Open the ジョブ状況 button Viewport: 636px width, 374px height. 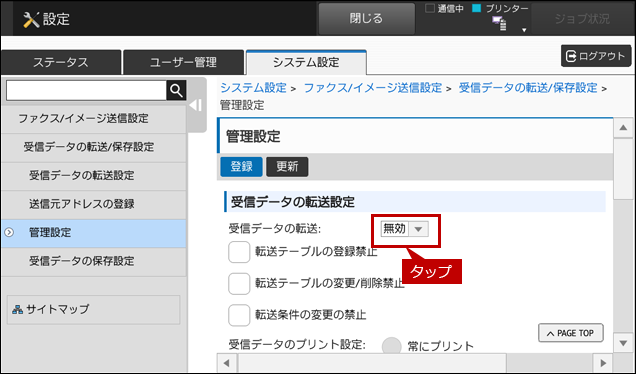582,19
